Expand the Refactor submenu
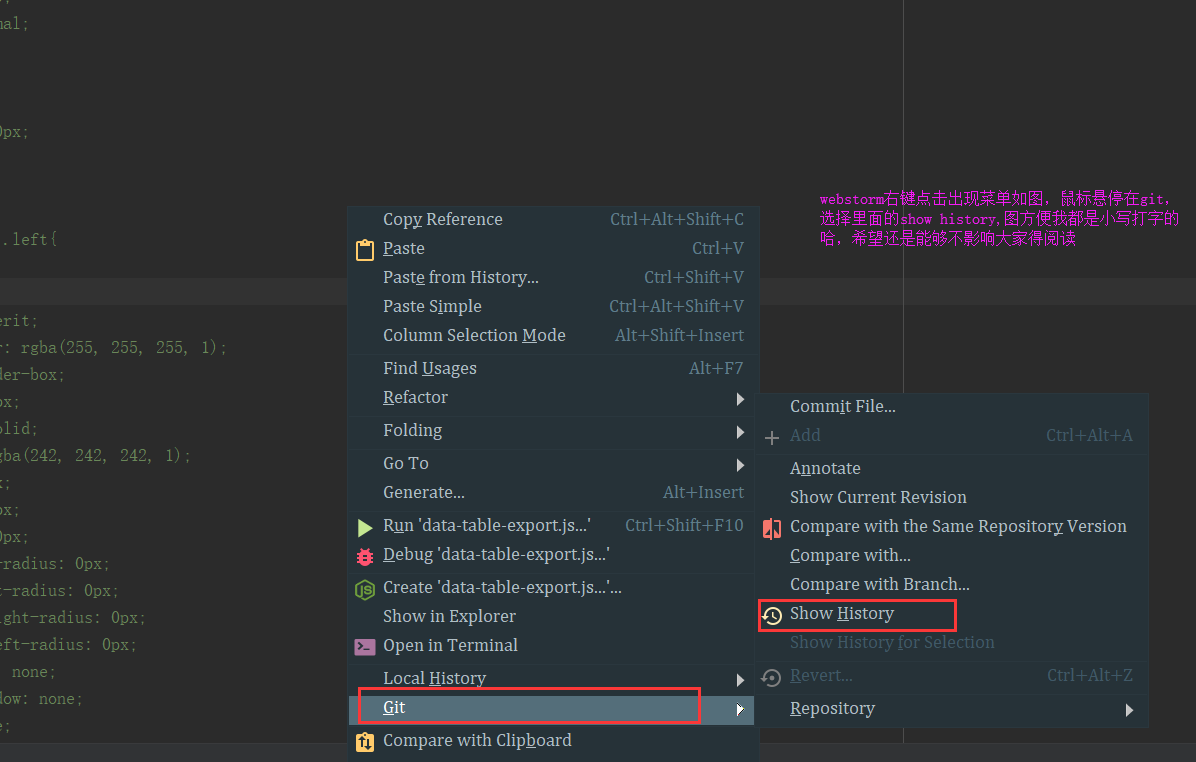The image size is (1196, 762). click(415, 397)
